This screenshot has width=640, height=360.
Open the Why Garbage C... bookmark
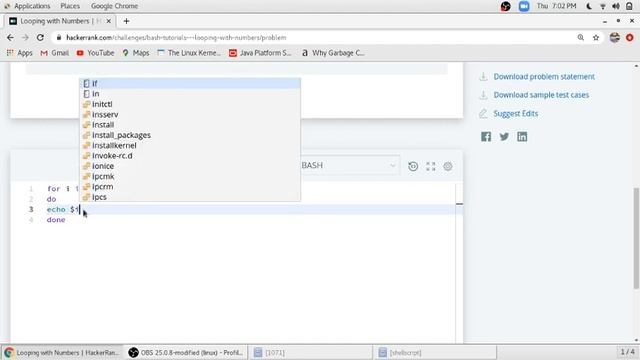333,53
